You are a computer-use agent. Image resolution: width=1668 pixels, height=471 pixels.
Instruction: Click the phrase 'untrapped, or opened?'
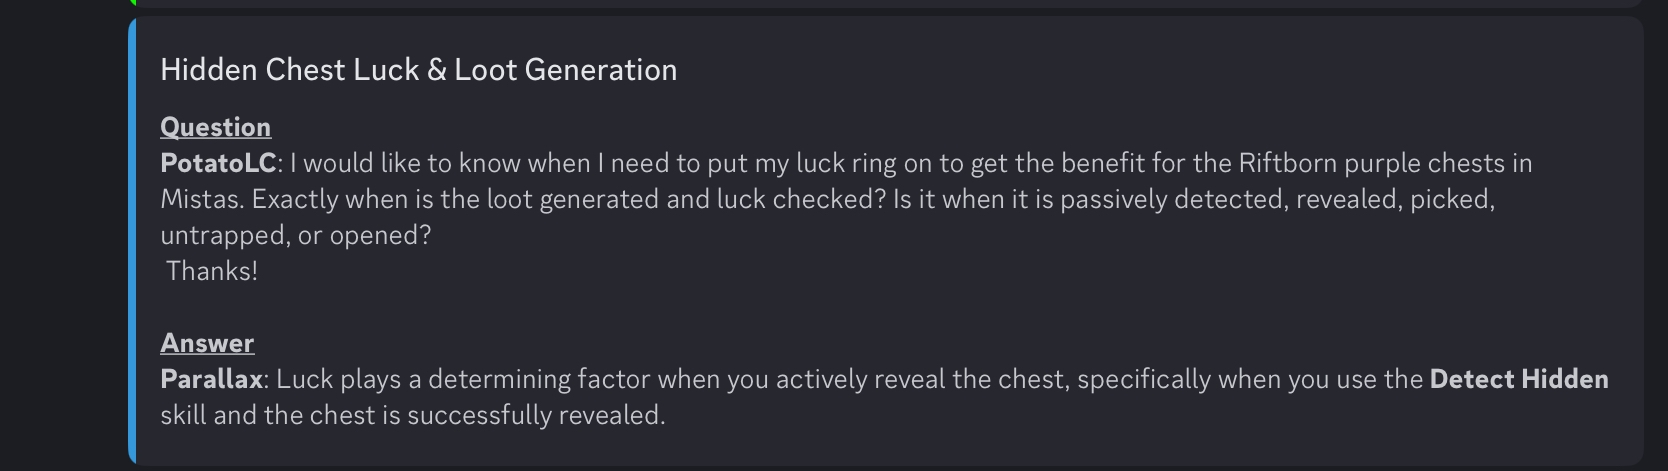click(x=296, y=235)
